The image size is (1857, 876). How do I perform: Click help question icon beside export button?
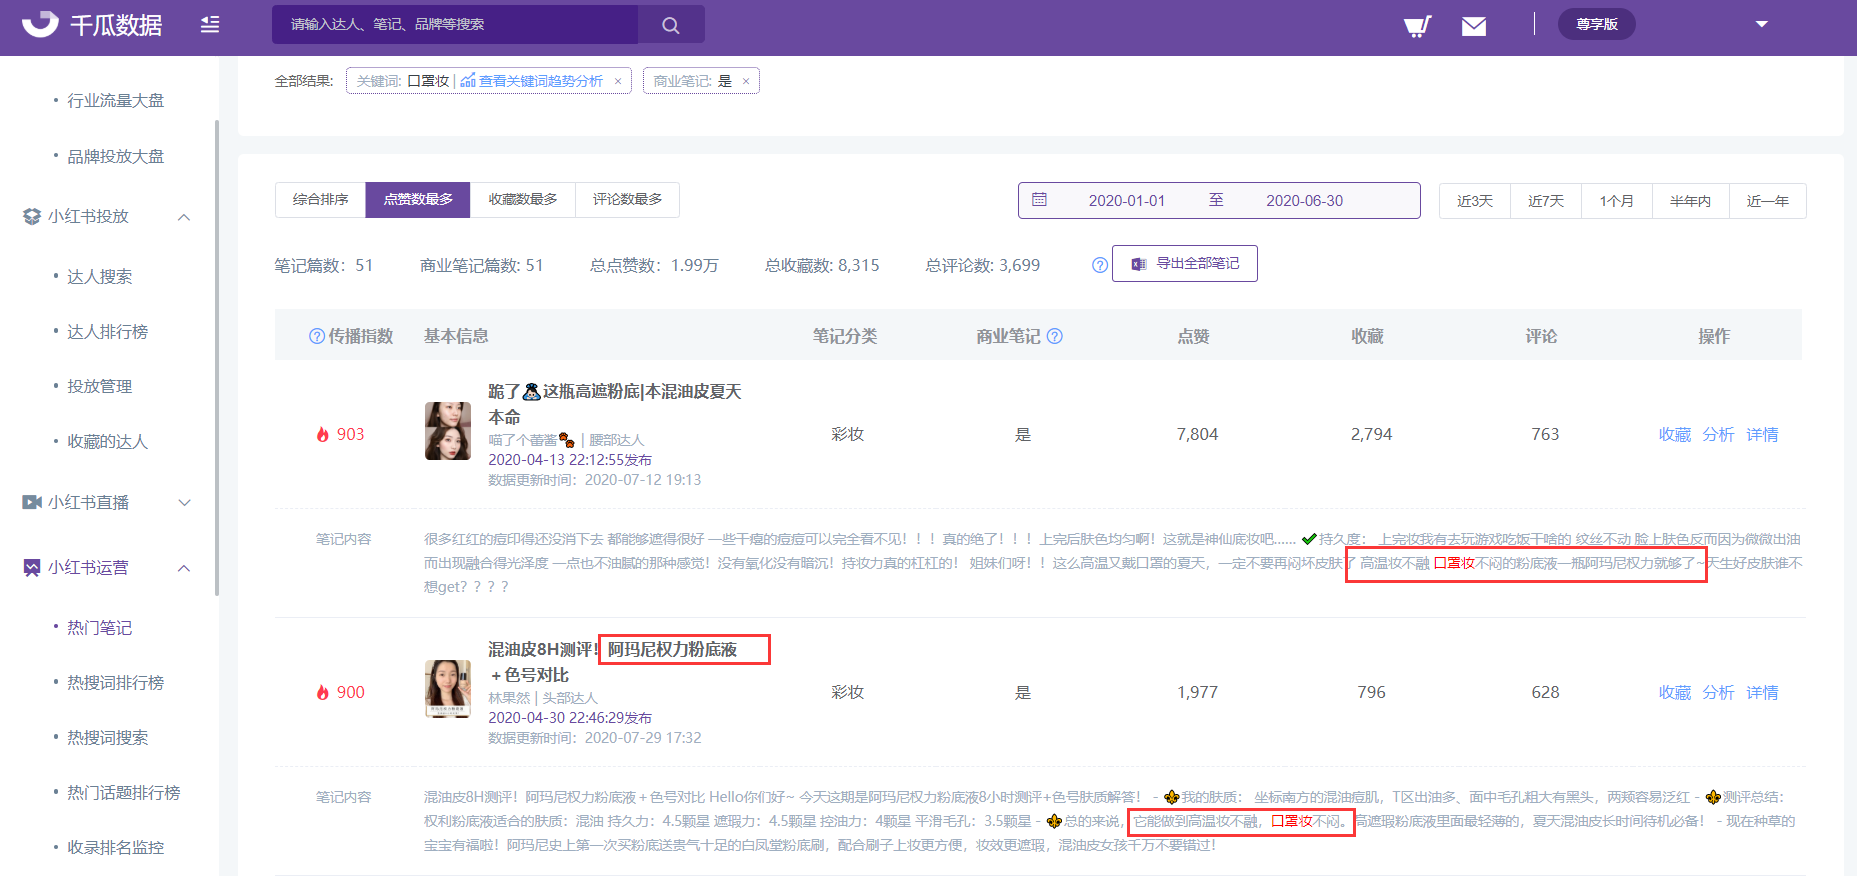tap(1100, 265)
